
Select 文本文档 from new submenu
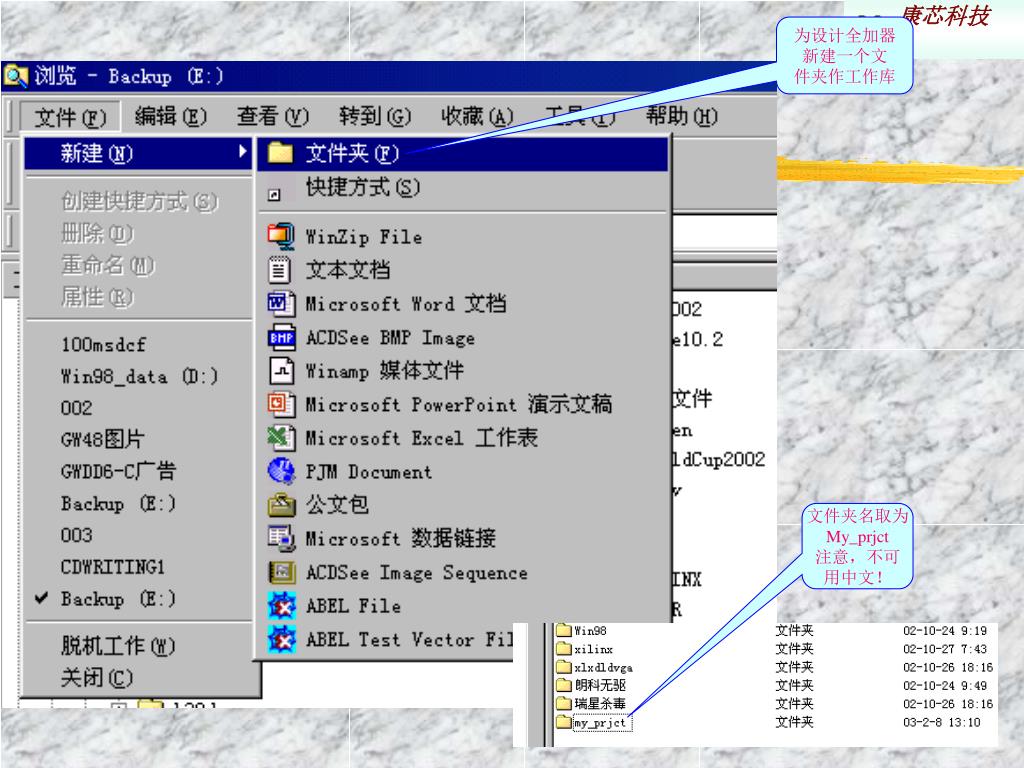pyautogui.click(x=462, y=270)
